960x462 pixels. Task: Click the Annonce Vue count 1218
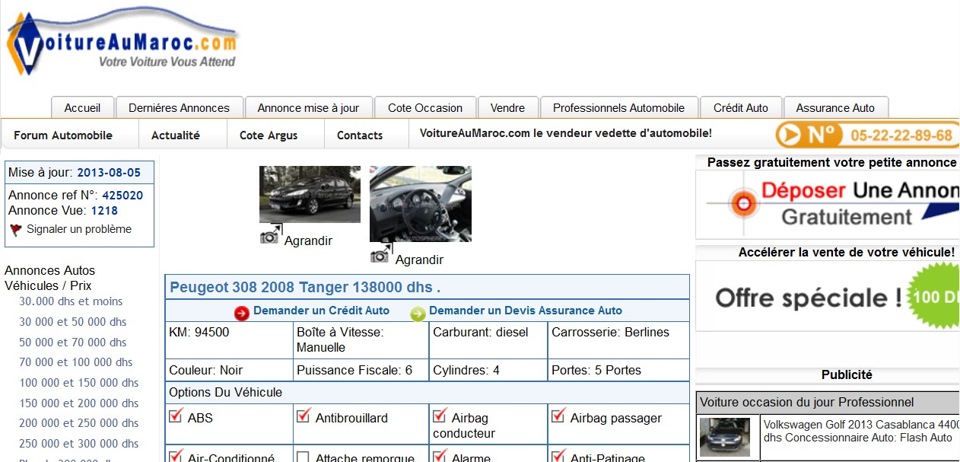[x=105, y=211]
